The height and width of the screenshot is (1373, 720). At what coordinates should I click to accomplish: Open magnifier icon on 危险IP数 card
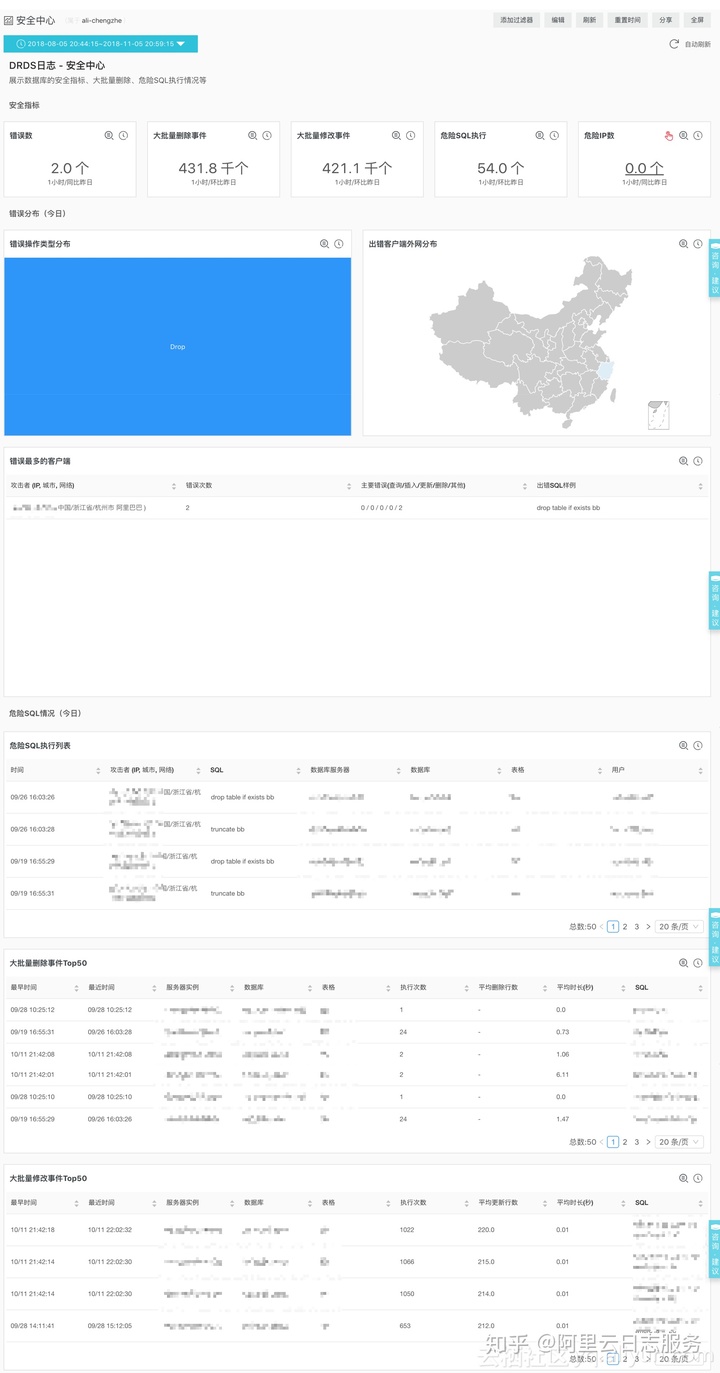(x=684, y=135)
